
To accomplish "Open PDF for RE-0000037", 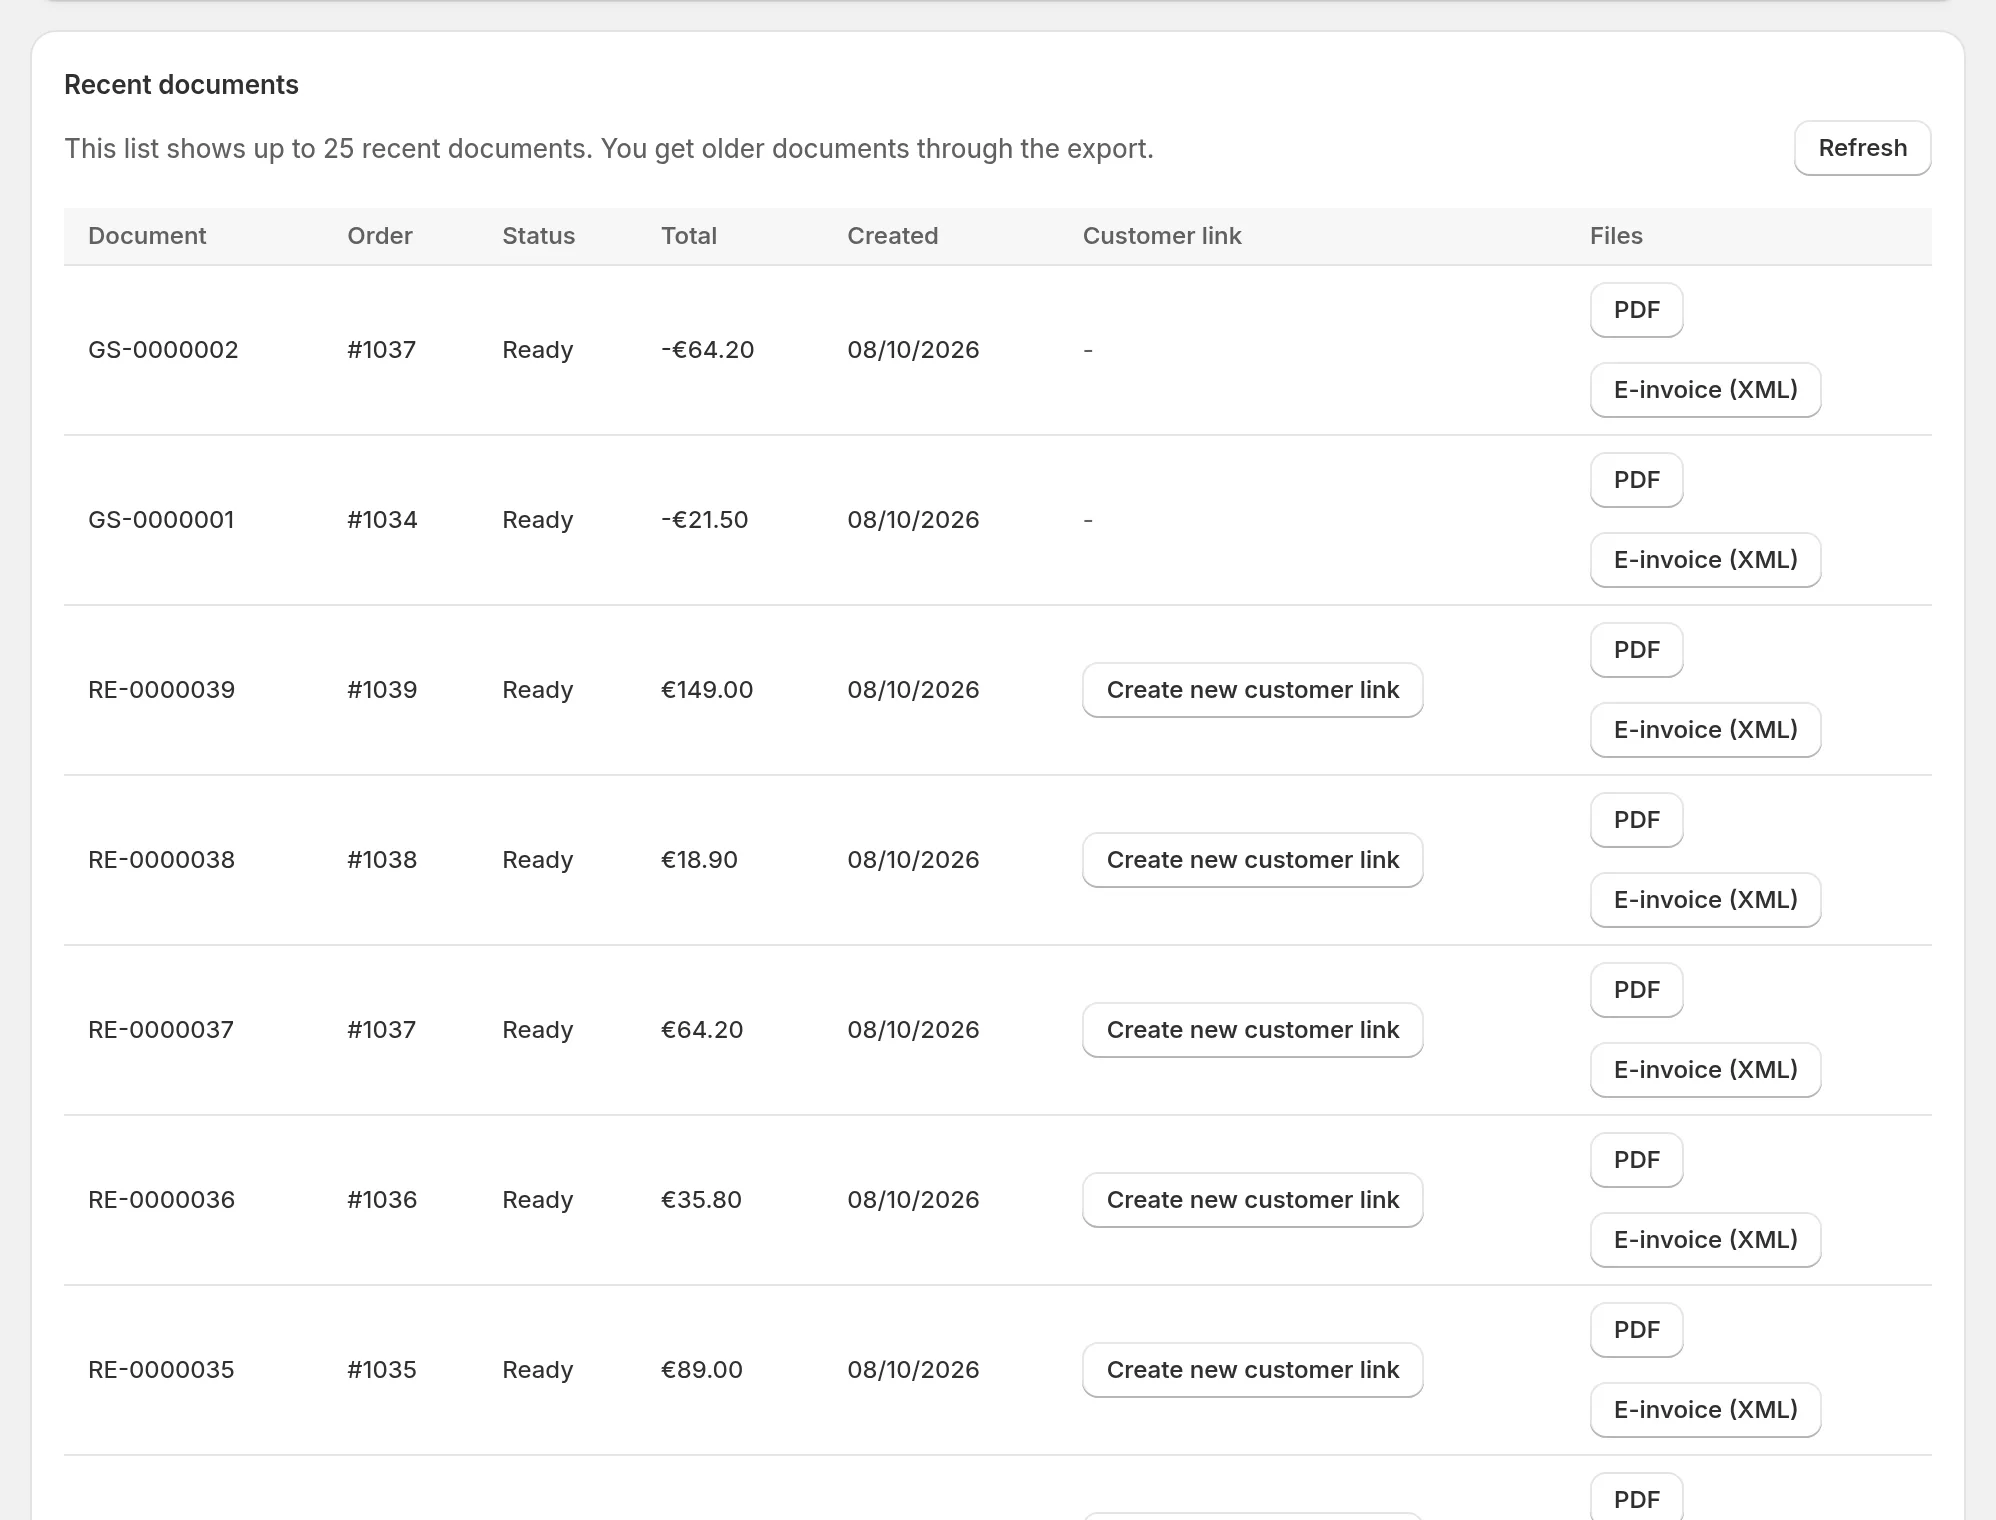I will click(1636, 990).
